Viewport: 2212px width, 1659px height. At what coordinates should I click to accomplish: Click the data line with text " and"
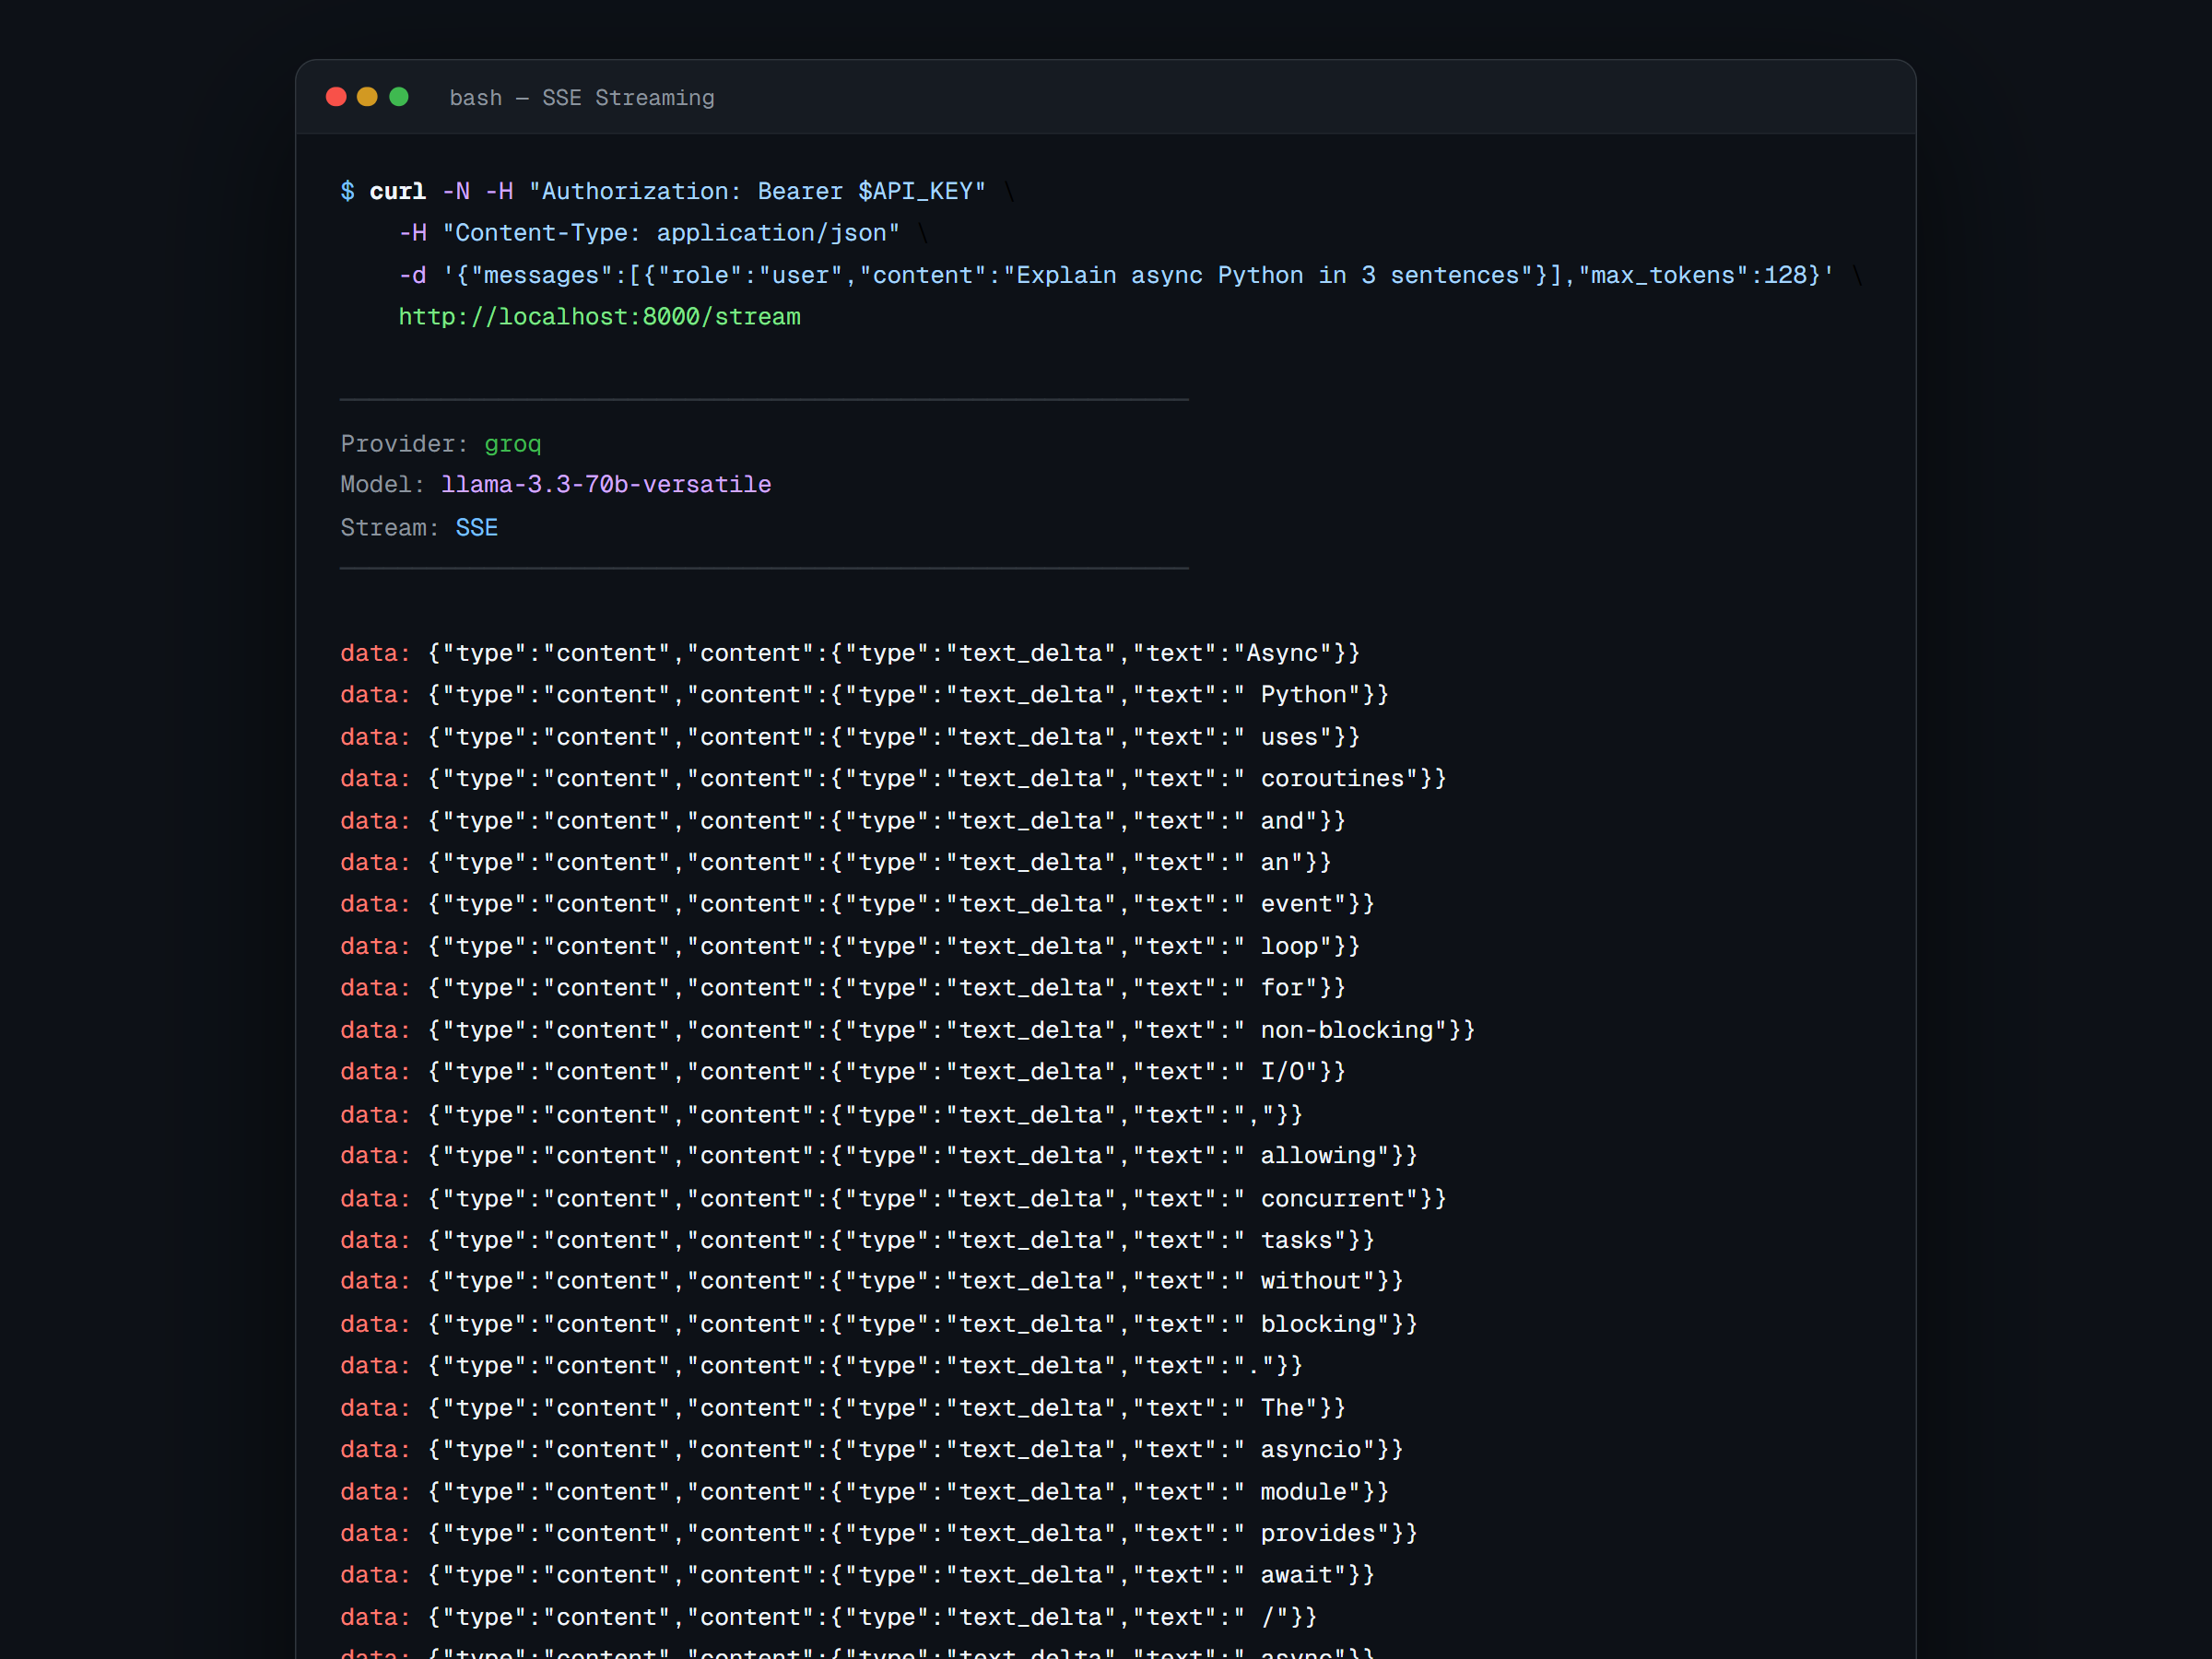[844, 821]
